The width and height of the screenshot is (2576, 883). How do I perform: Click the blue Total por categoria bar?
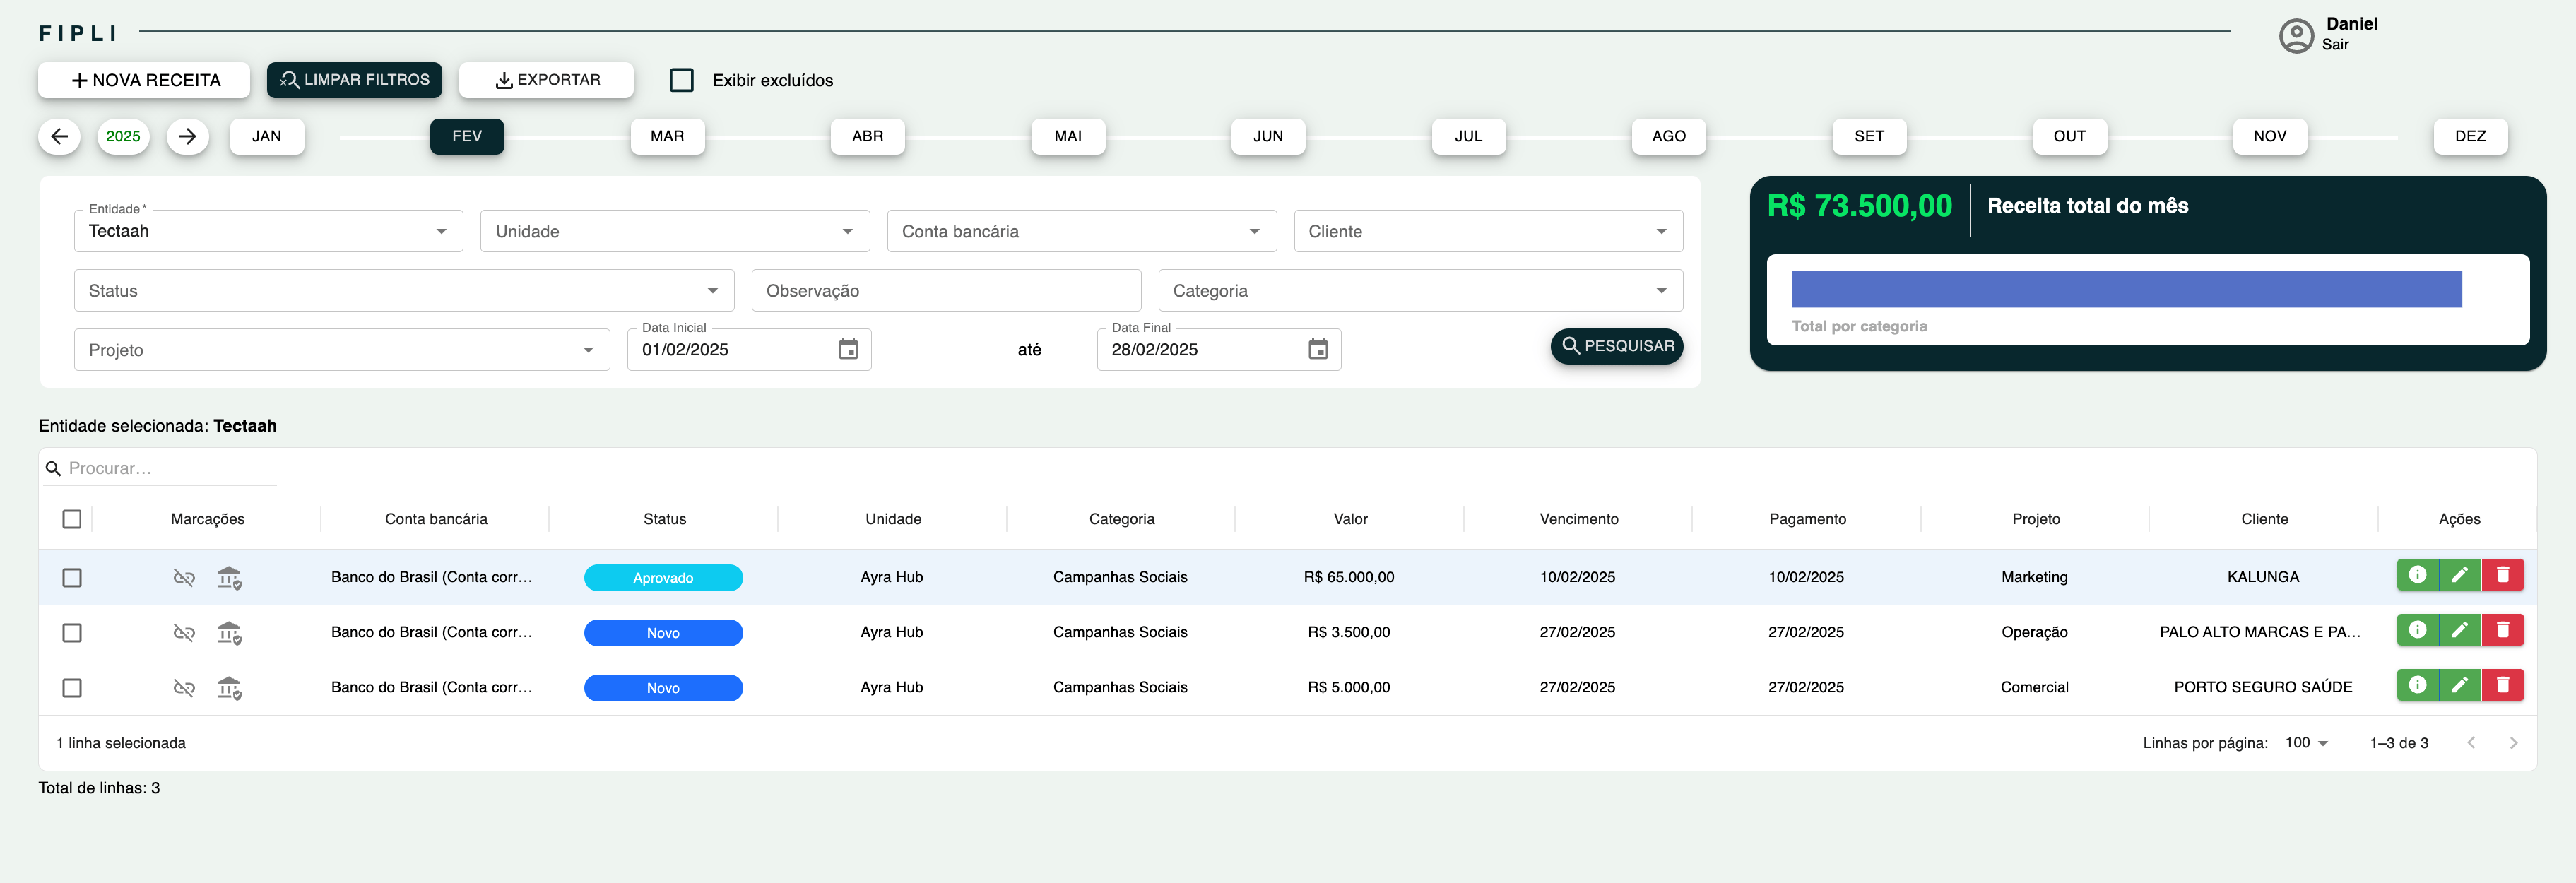[x=2125, y=289]
